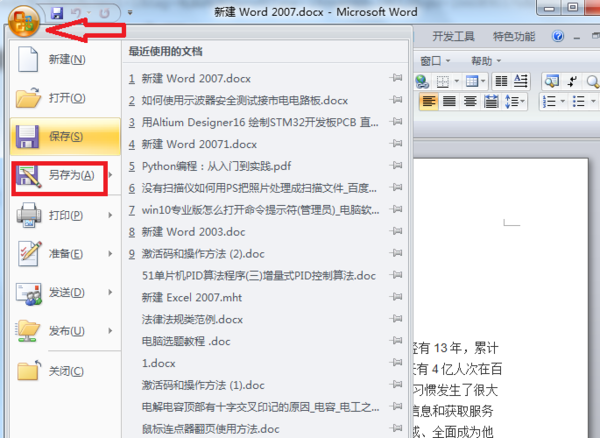The image size is (600, 438).
Task: Click the 打印(P) printer icon
Action: [x=29, y=215]
